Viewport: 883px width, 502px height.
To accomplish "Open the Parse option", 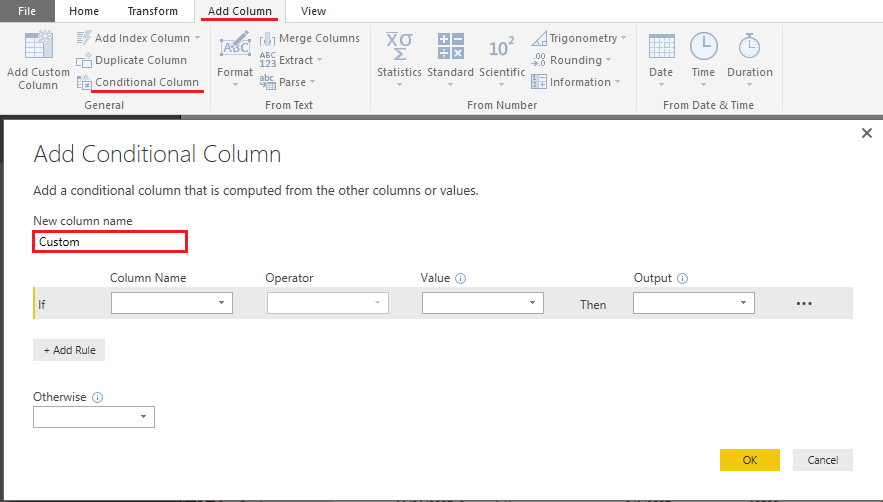I will click(287, 82).
